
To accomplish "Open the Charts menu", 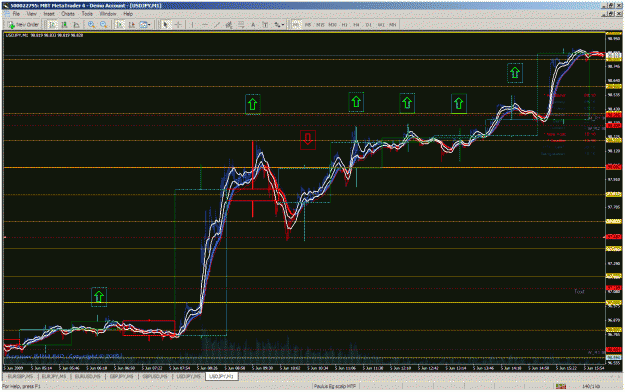I will 68,14.
